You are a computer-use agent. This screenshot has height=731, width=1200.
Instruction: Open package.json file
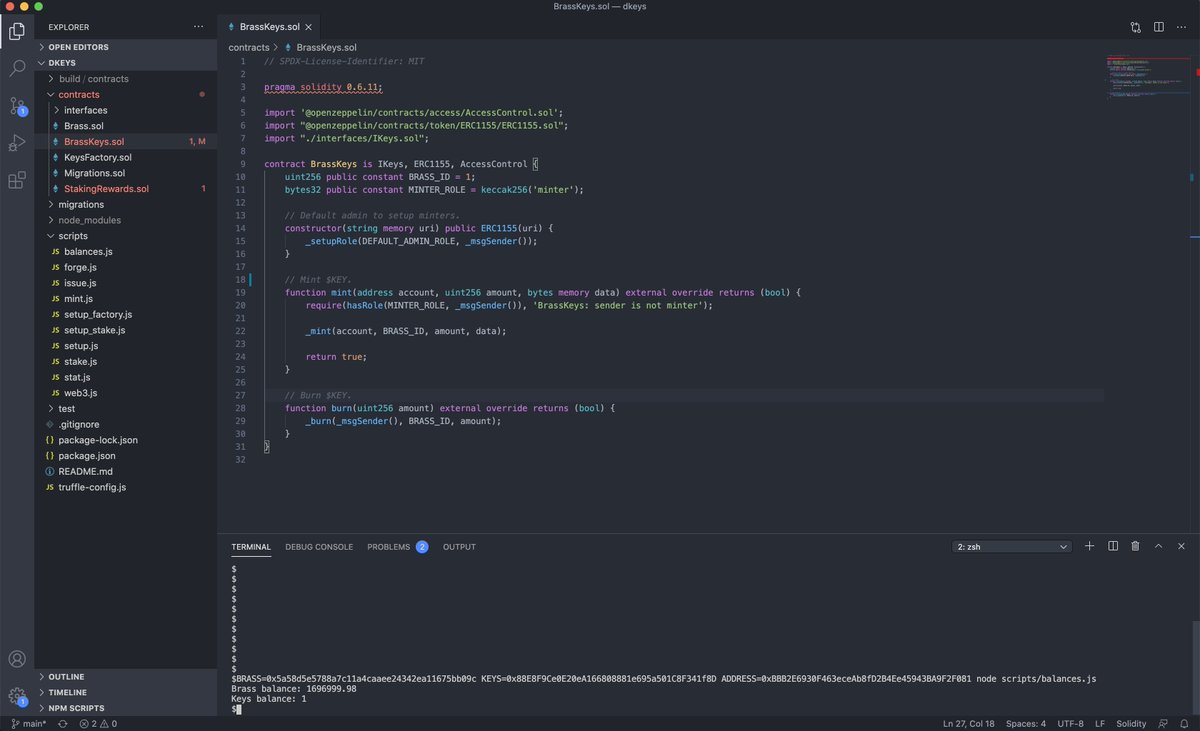[x=126, y=455]
